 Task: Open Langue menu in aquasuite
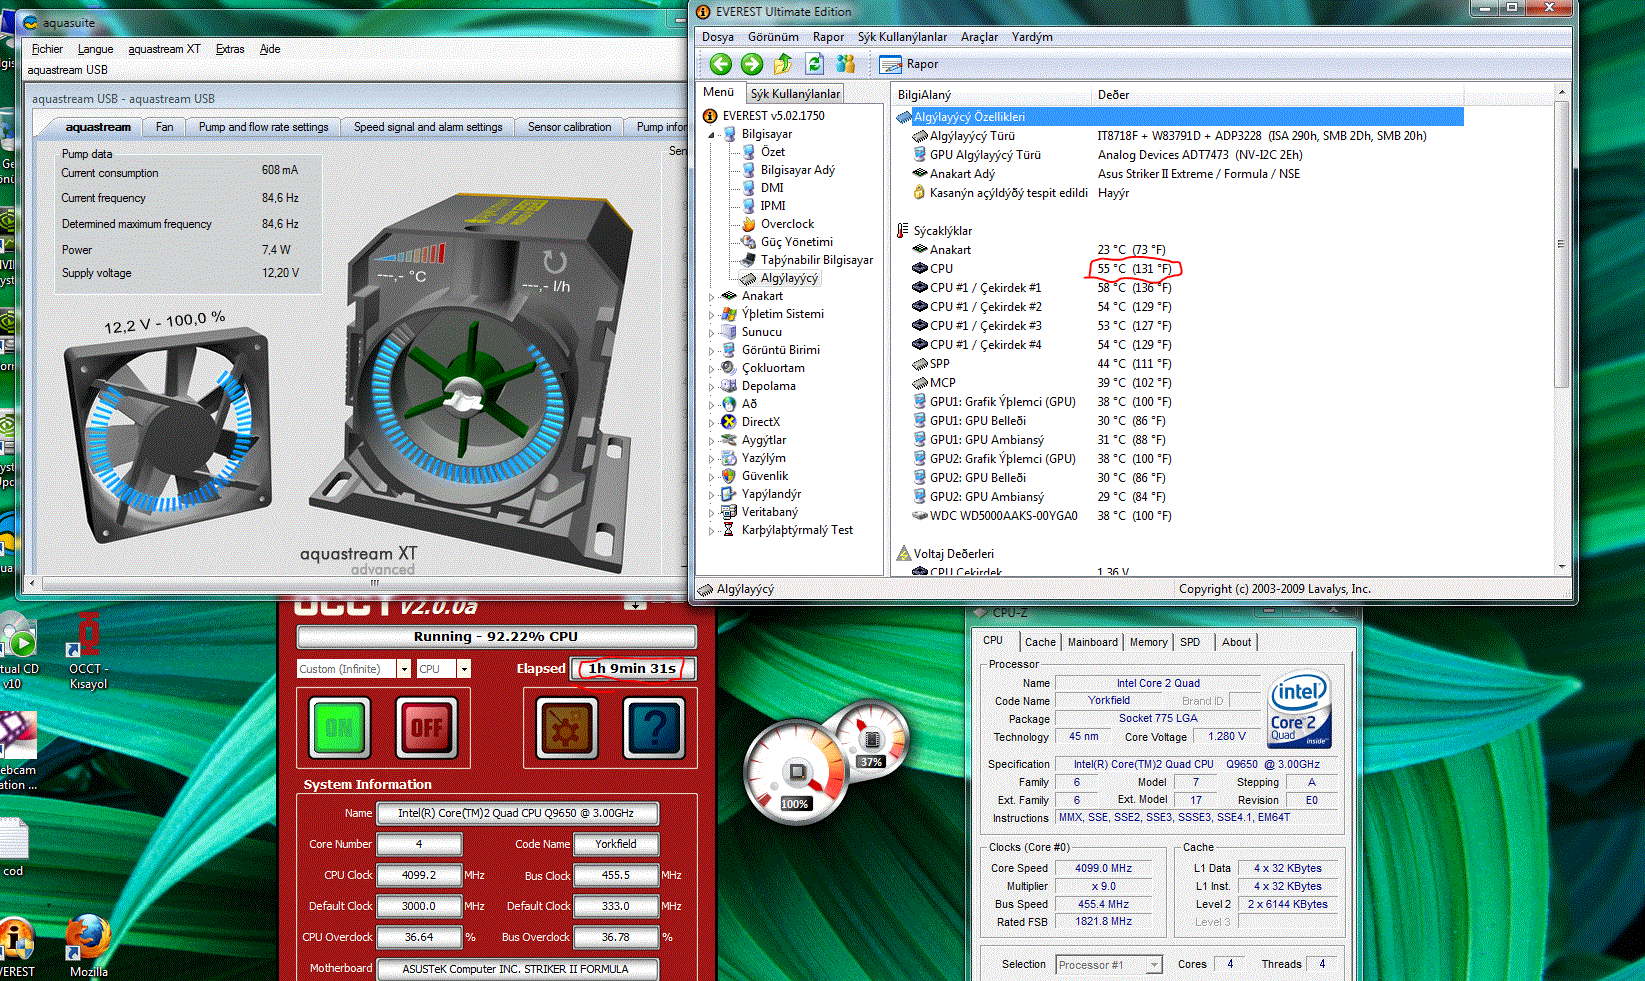95,49
